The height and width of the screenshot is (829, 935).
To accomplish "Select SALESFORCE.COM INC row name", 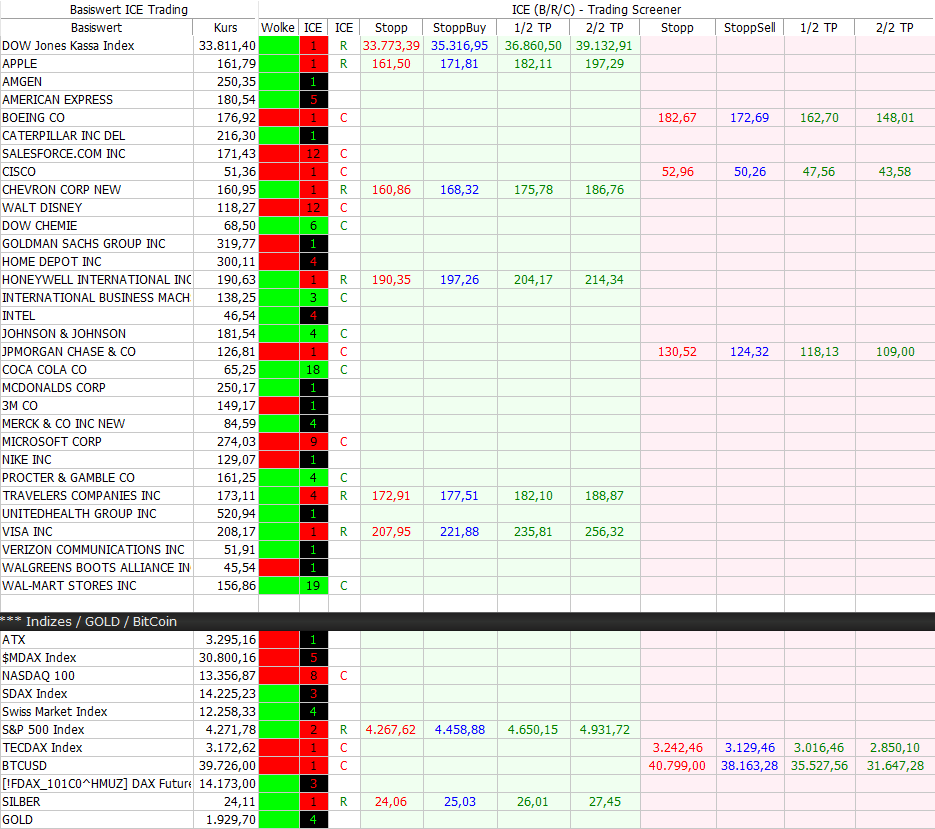I will point(64,154).
